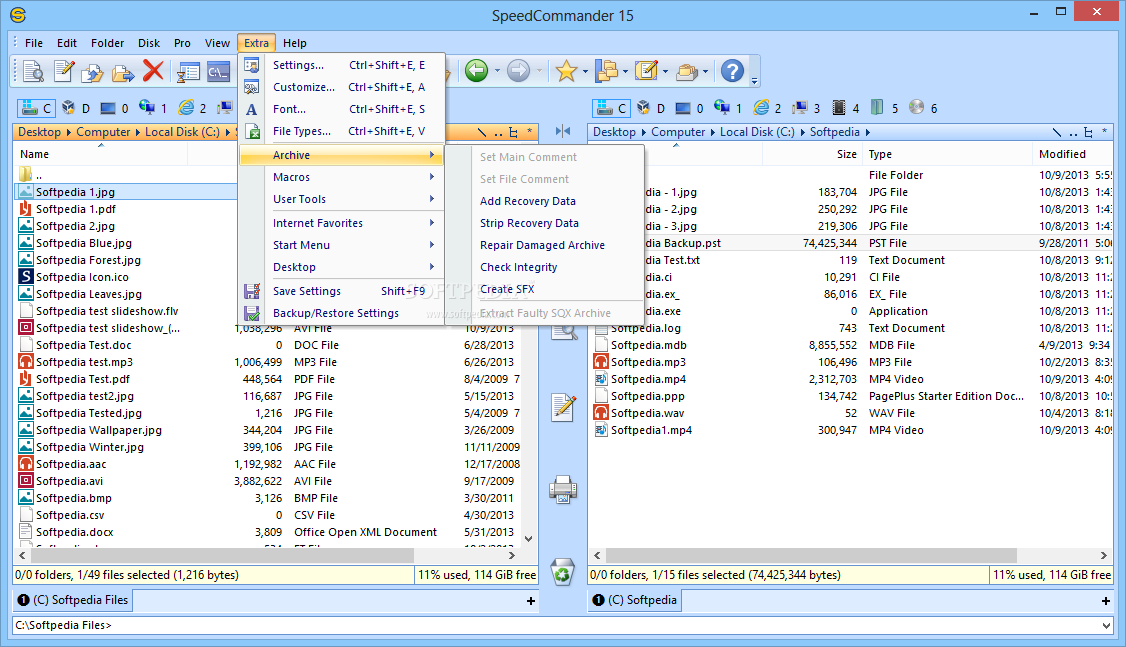Click Computer in right panel breadcrumb
Viewport: 1126px width, 647px height.
coord(678,132)
